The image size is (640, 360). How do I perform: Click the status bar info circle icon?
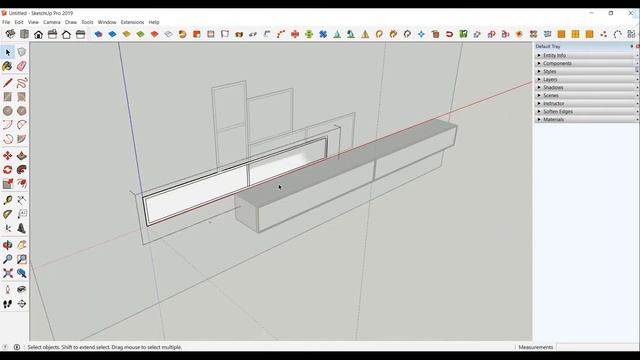coord(17,347)
